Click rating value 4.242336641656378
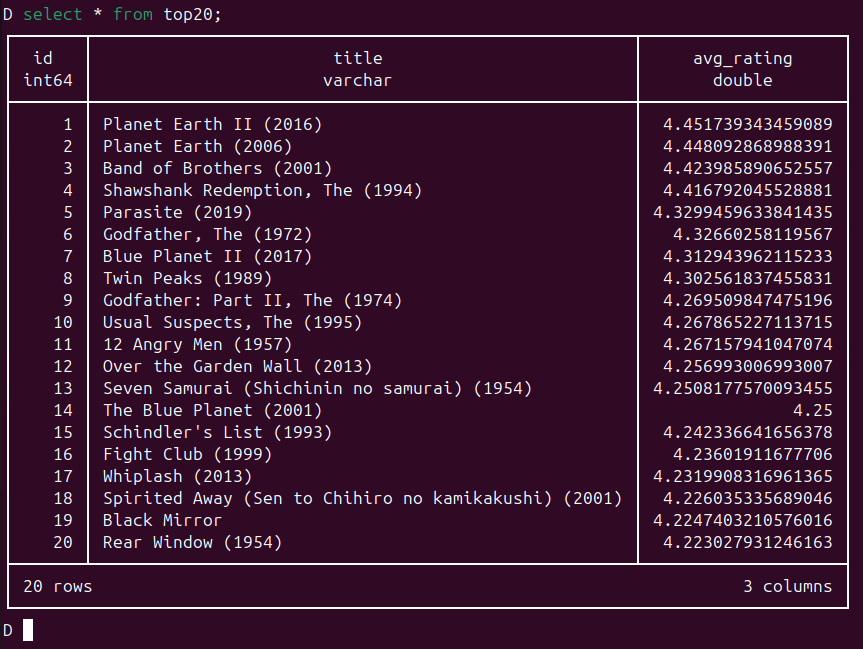 [747, 433]
